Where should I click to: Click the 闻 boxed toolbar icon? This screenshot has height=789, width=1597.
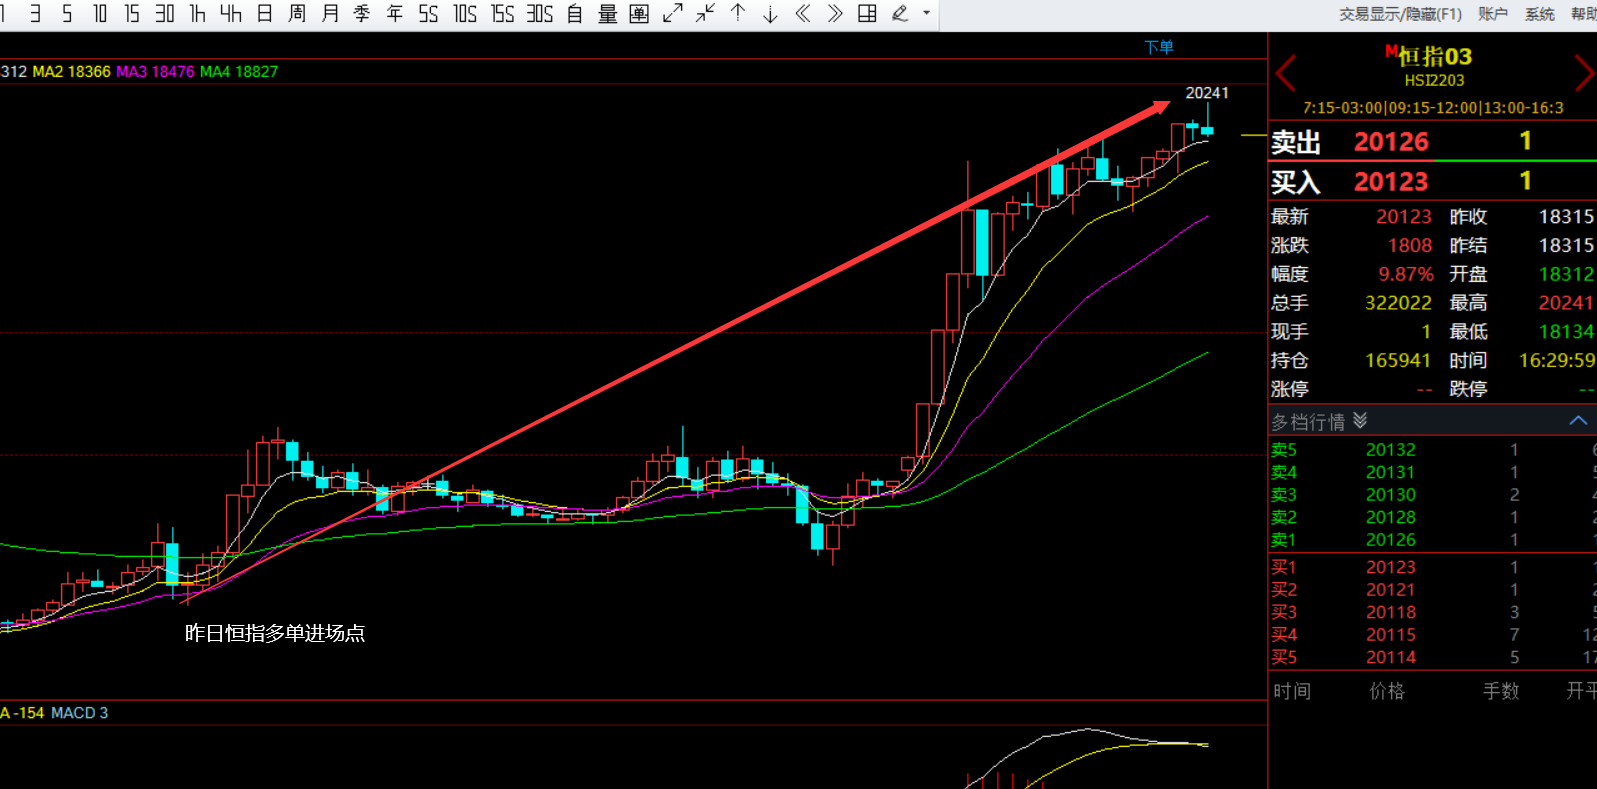click(640, 14)
